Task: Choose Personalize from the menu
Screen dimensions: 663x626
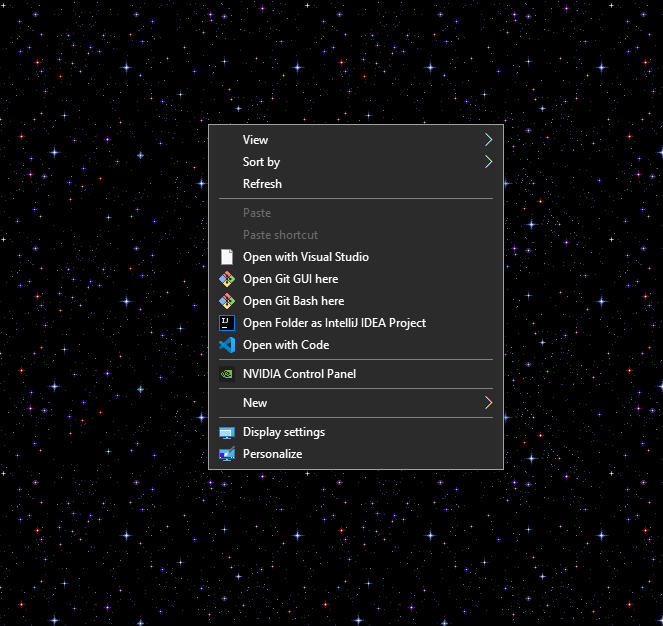Action: pos(356,454)
